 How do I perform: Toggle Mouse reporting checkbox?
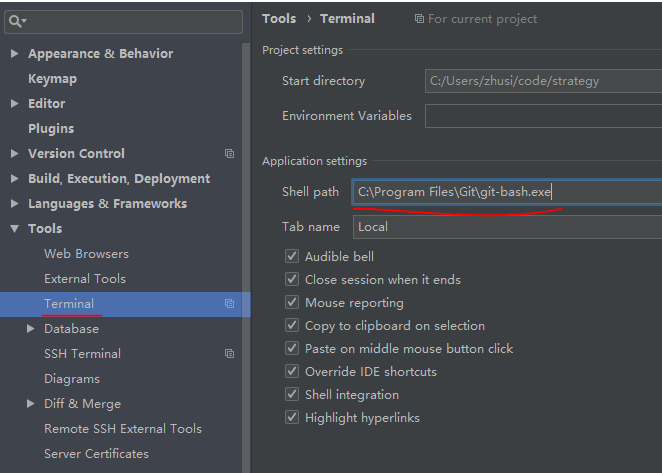pyautogui.click(x=292, y=302)
